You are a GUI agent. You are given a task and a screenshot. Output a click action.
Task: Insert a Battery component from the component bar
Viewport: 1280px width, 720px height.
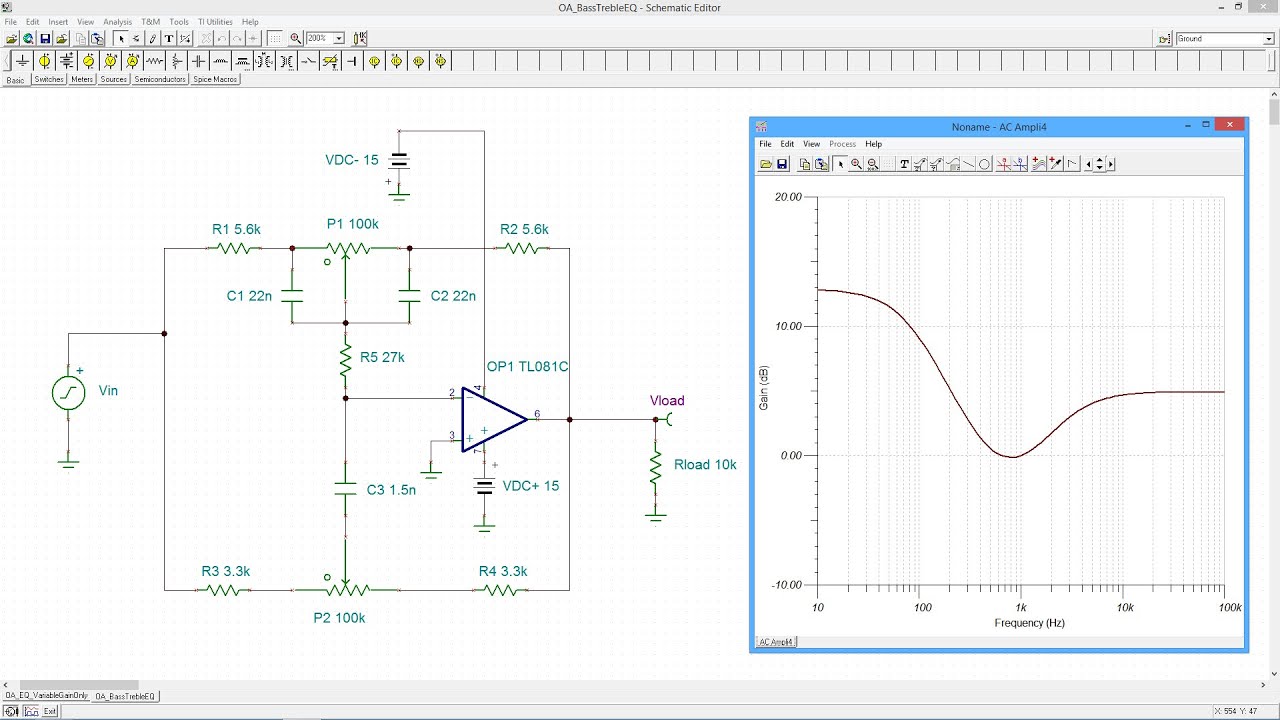(x=66, y=61)
